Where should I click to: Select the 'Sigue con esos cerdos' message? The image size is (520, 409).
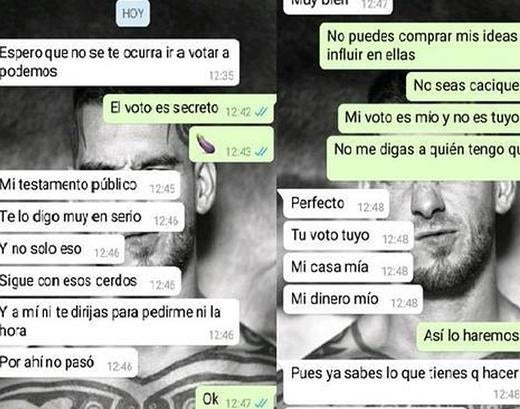[x=90, y=281]
